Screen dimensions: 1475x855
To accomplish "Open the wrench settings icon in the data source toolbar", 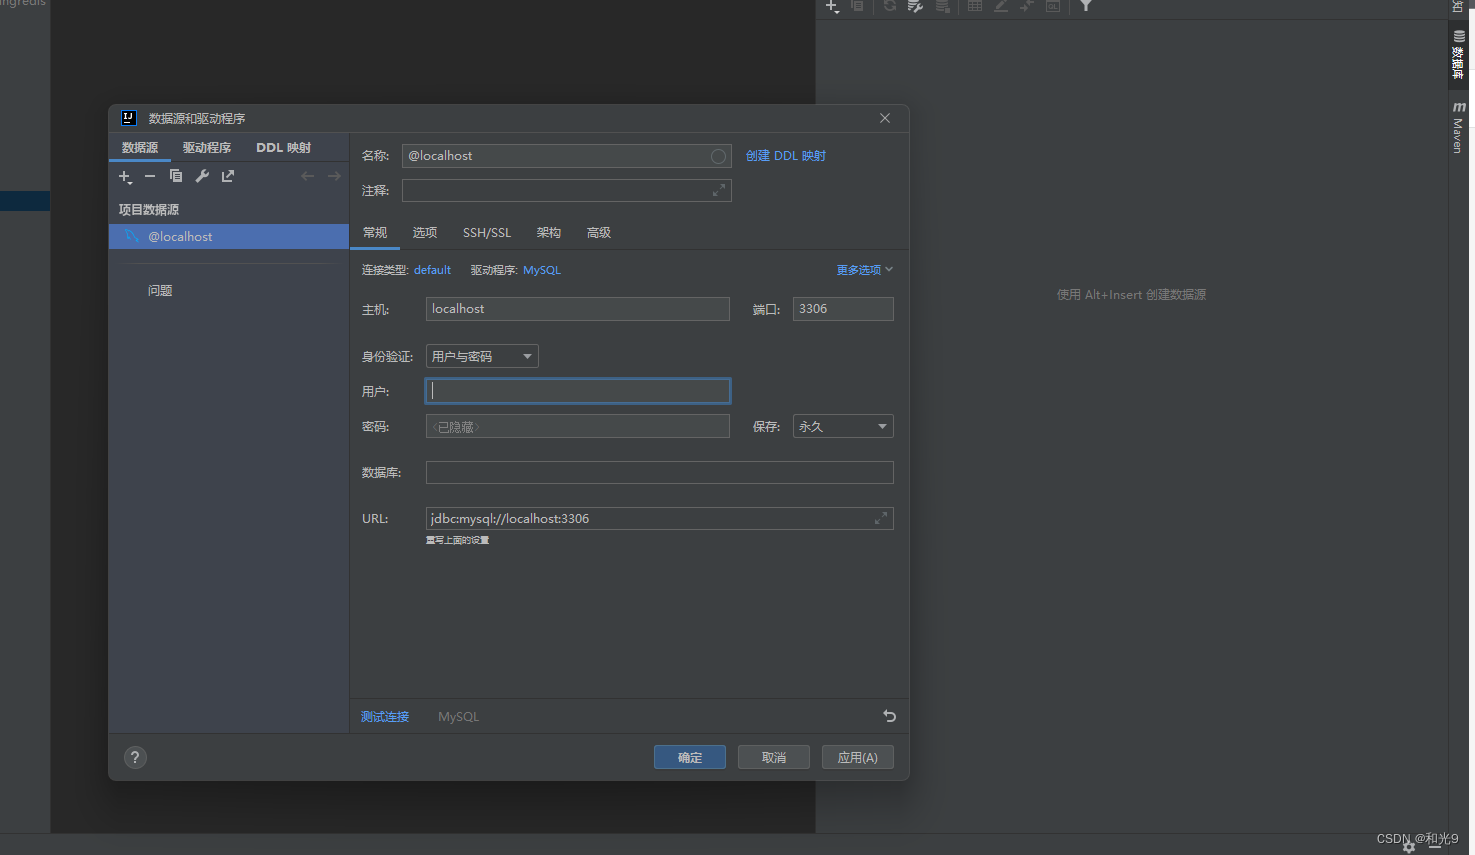I will (x=202, y=176).
